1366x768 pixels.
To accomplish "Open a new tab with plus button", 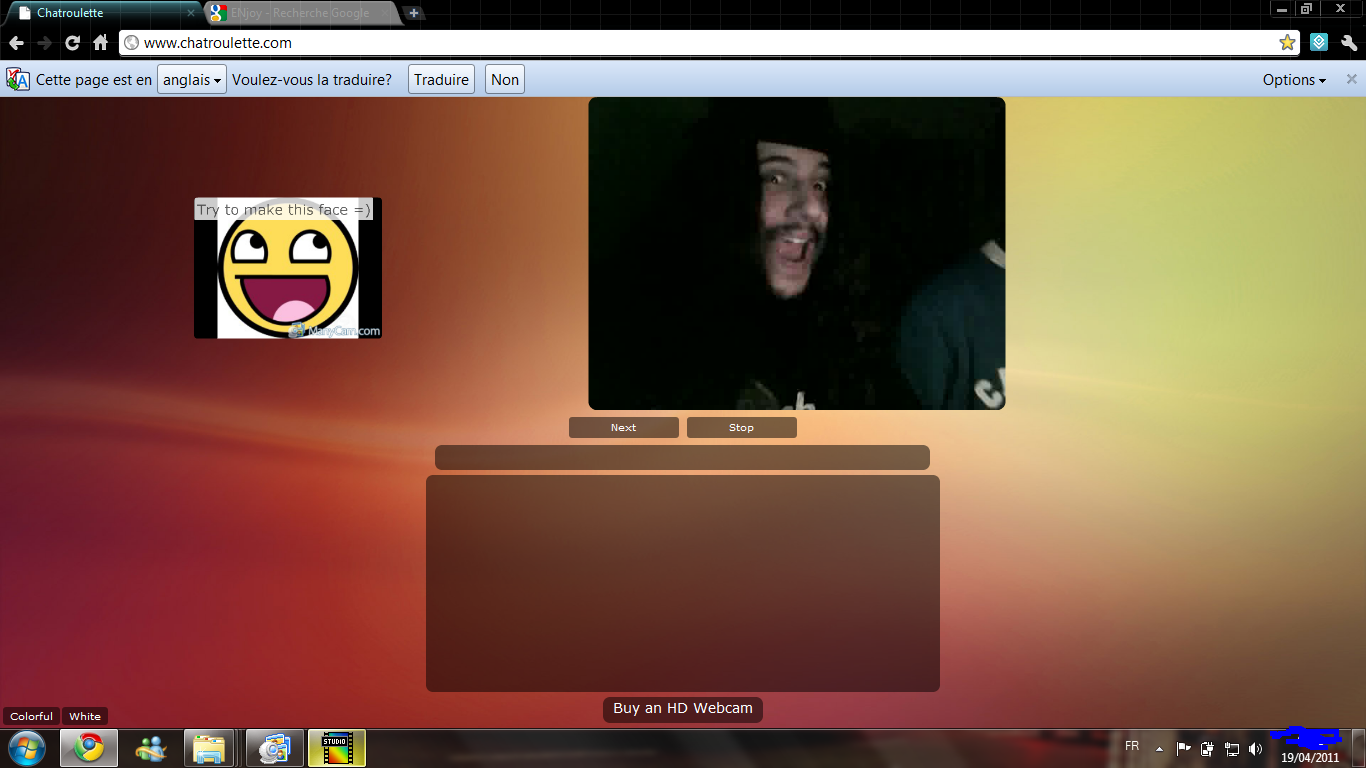I will (413, 13).
